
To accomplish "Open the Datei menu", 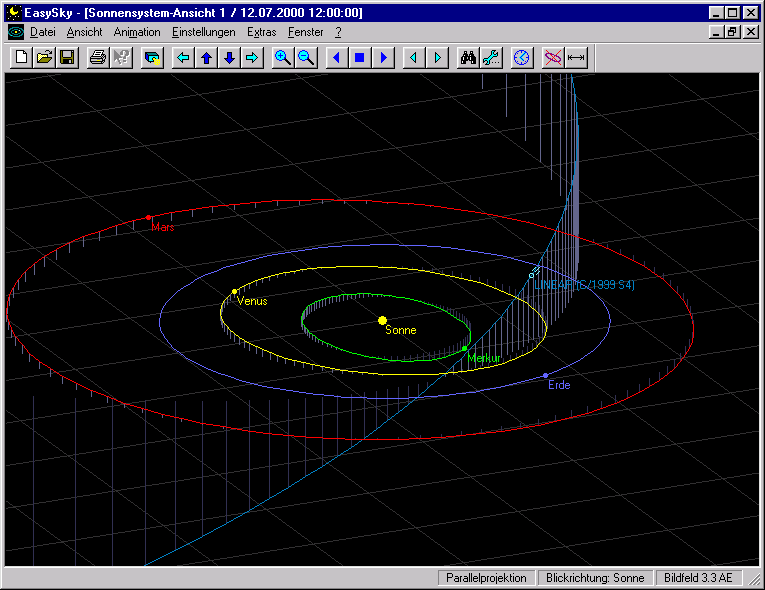I will coord(42,32).
